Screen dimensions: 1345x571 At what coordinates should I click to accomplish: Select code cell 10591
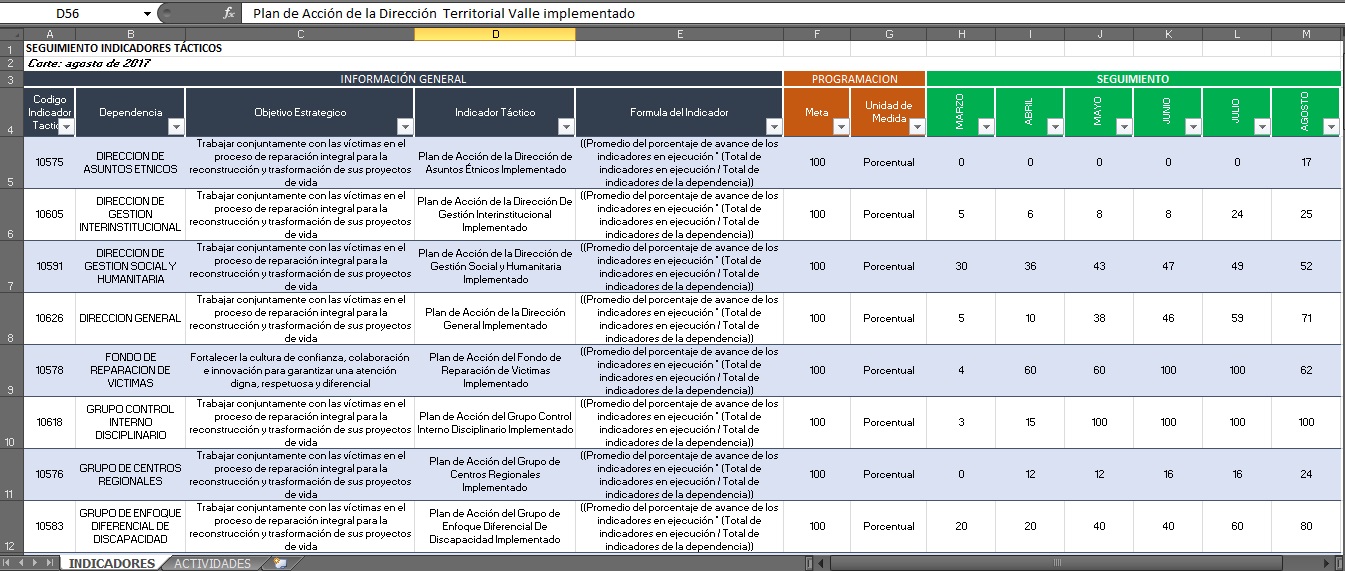[49, 266]
